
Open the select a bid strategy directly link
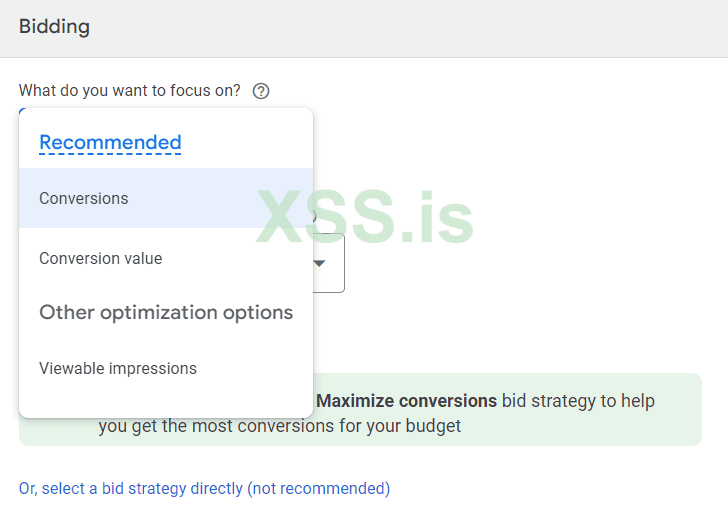[204, 488]
